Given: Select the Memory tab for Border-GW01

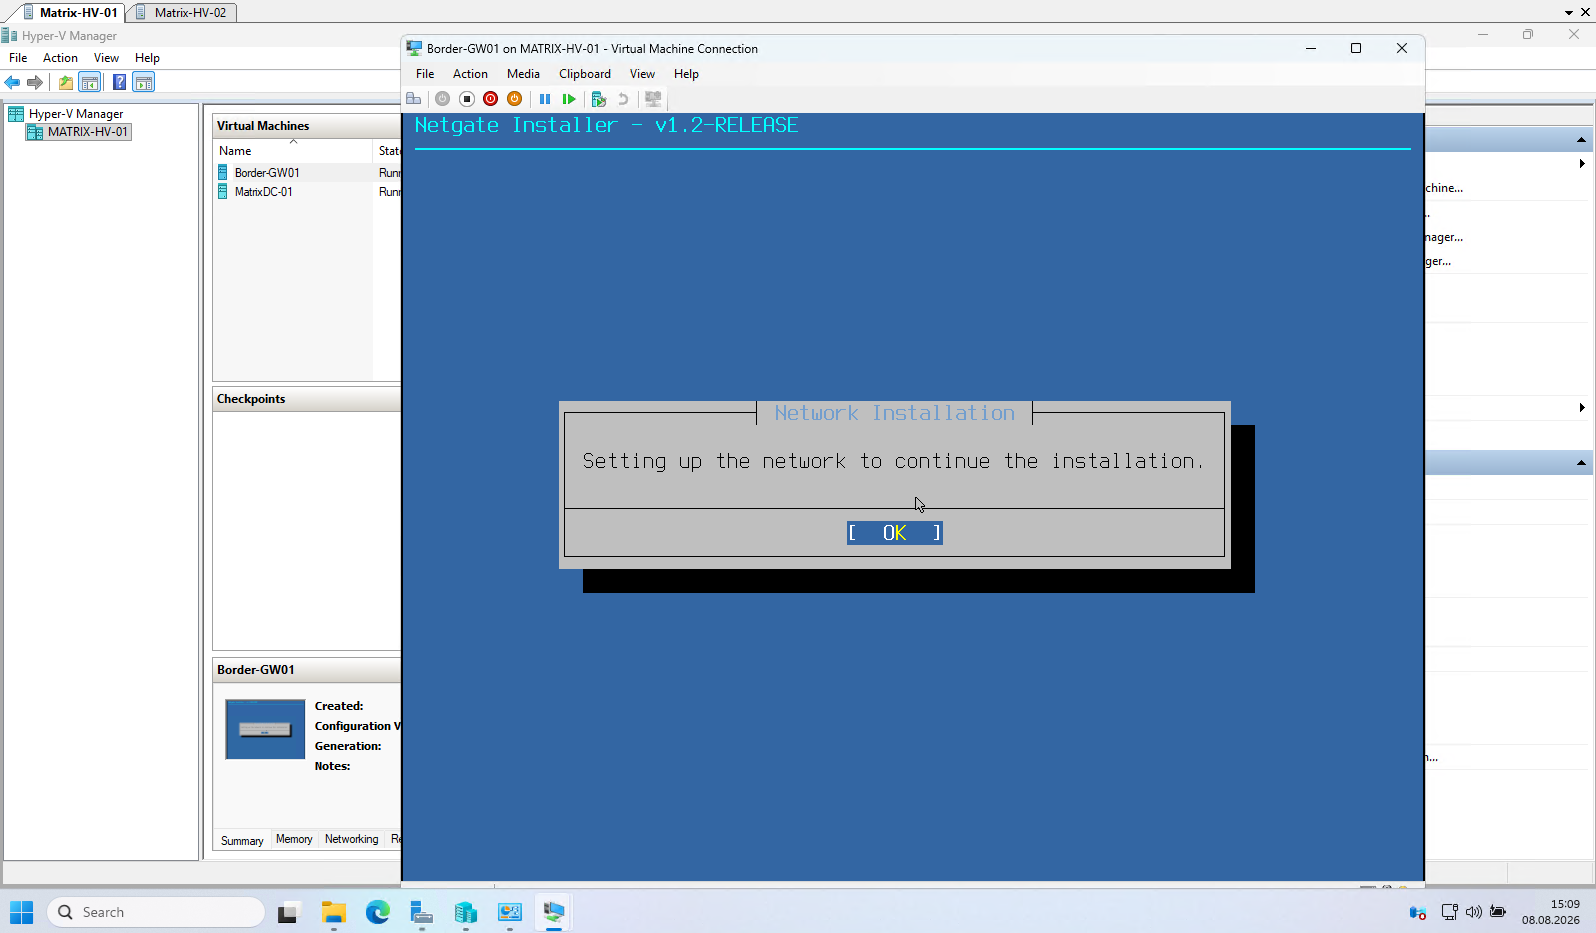Looking at the screenshot, I should tap(294, 839).
